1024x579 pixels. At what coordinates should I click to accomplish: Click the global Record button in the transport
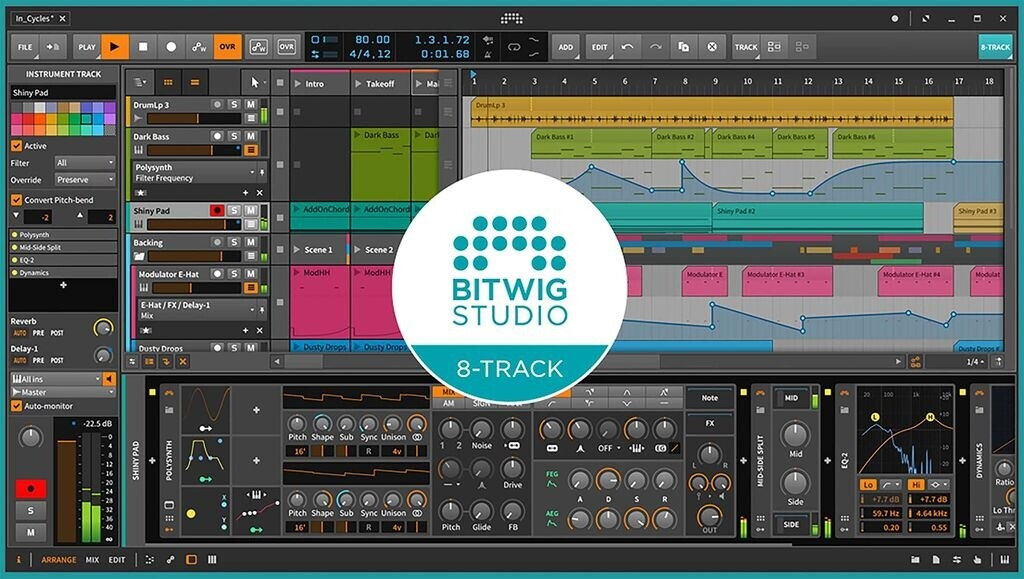point(171,46)
